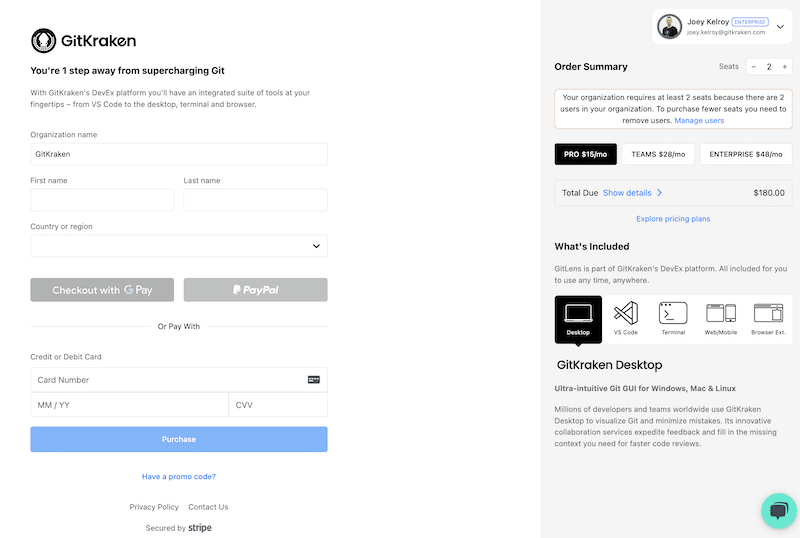This screenshot has width=800, height=538.
Task: Select the Terminal product icon
Action: tap(673, 319)
